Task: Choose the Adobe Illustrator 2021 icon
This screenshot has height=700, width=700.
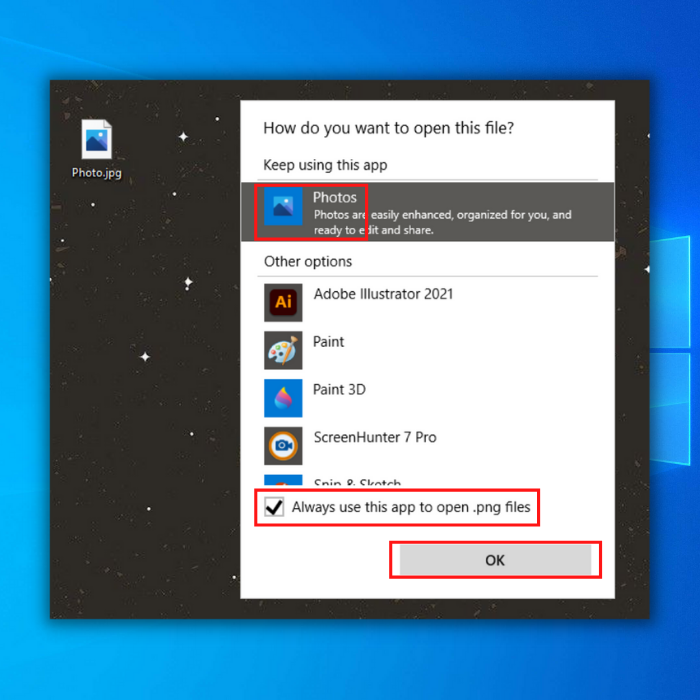Action: coord(283,302)
